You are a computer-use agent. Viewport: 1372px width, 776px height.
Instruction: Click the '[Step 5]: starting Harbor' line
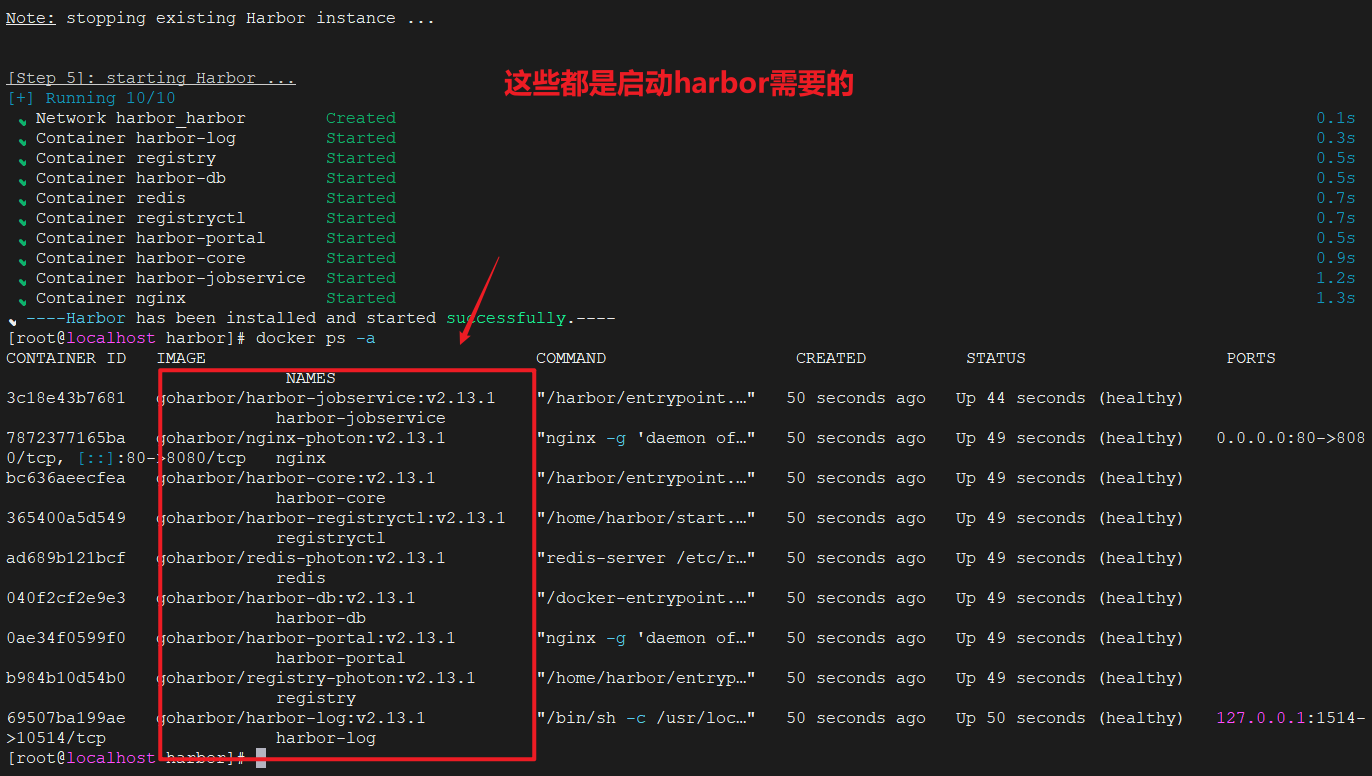tap(151, 78)
